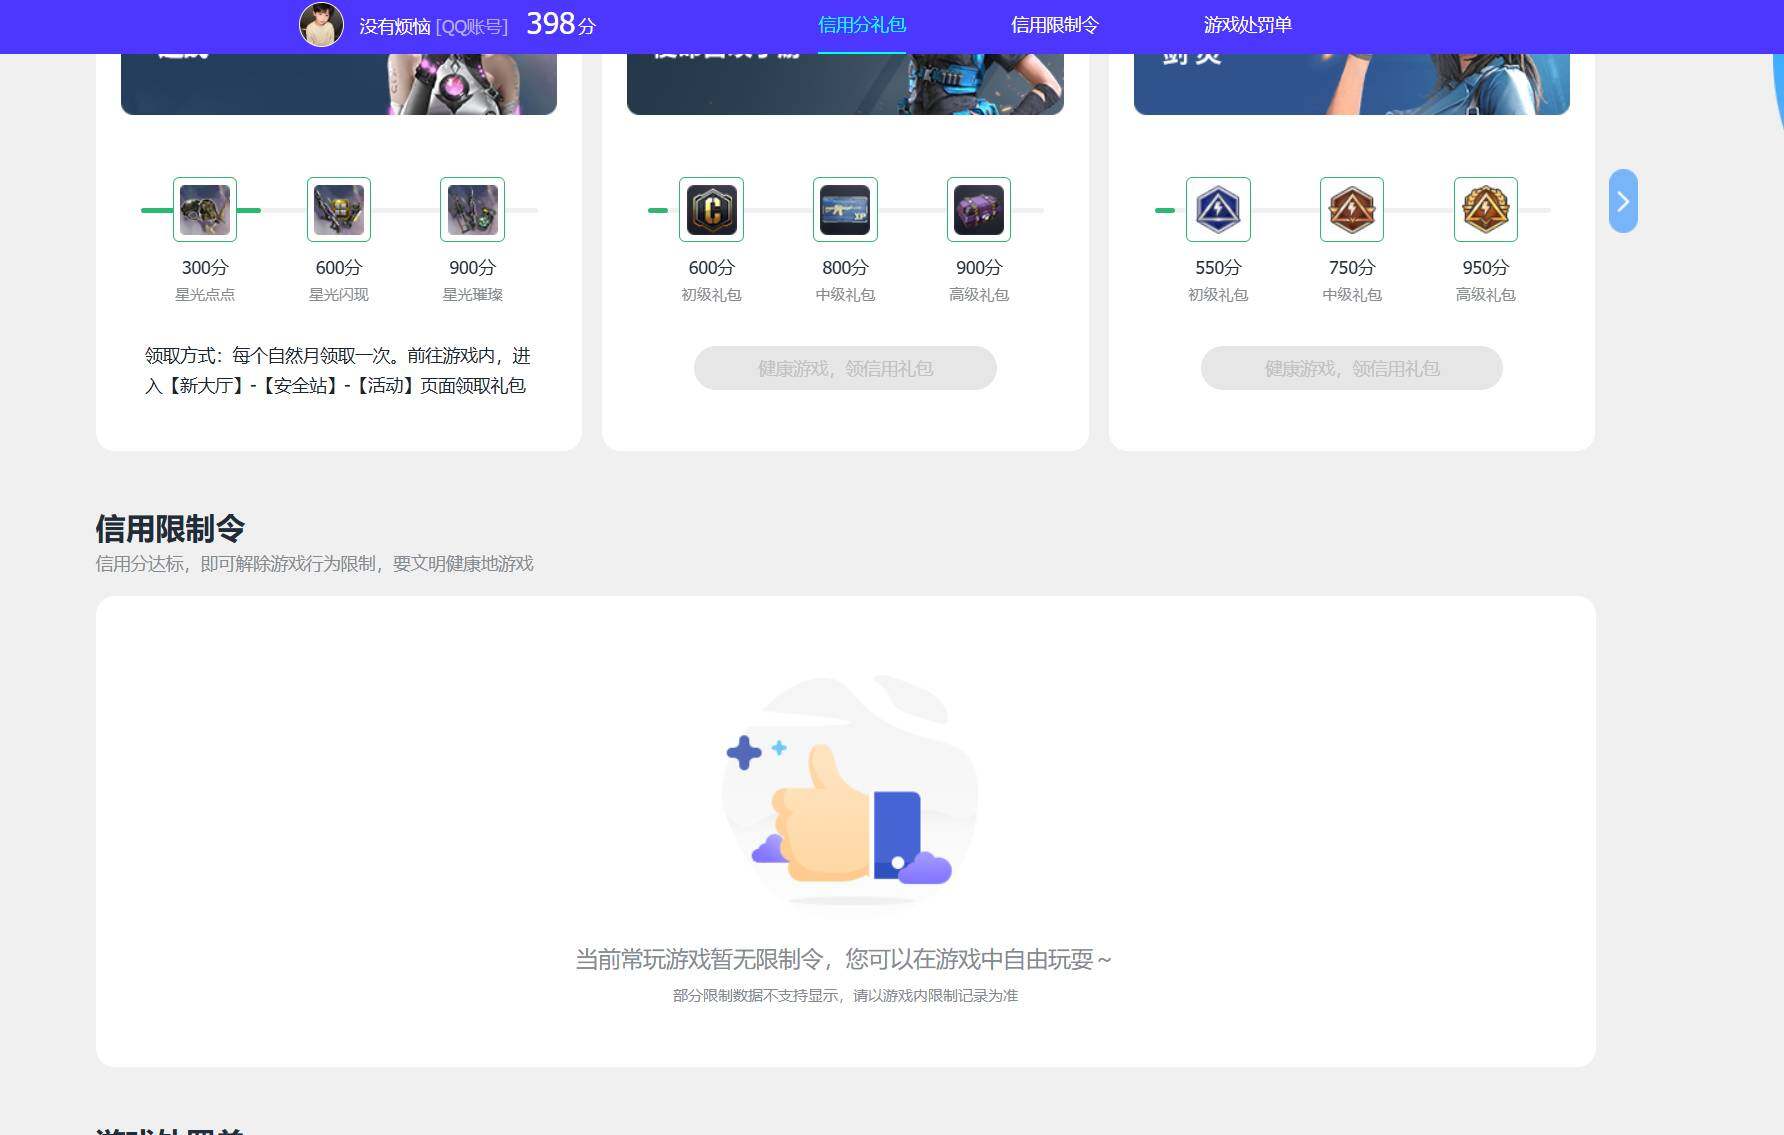This screenshot has height=1135, width=1784.
Task: Click the 星光闪现 label
Action: click(339, 295)
